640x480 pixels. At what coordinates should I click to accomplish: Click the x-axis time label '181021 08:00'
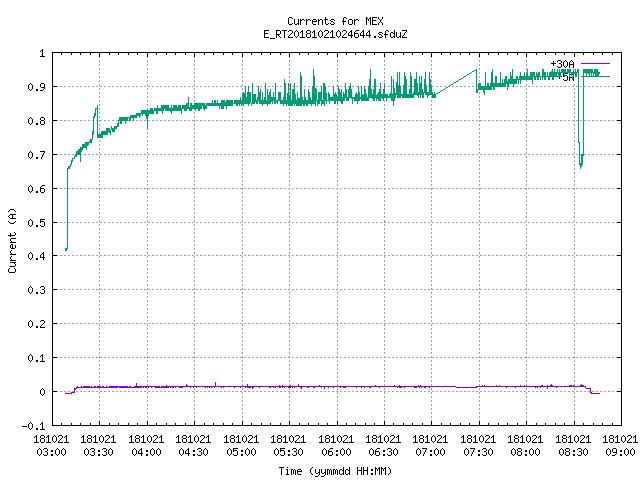tap(525, 446)
